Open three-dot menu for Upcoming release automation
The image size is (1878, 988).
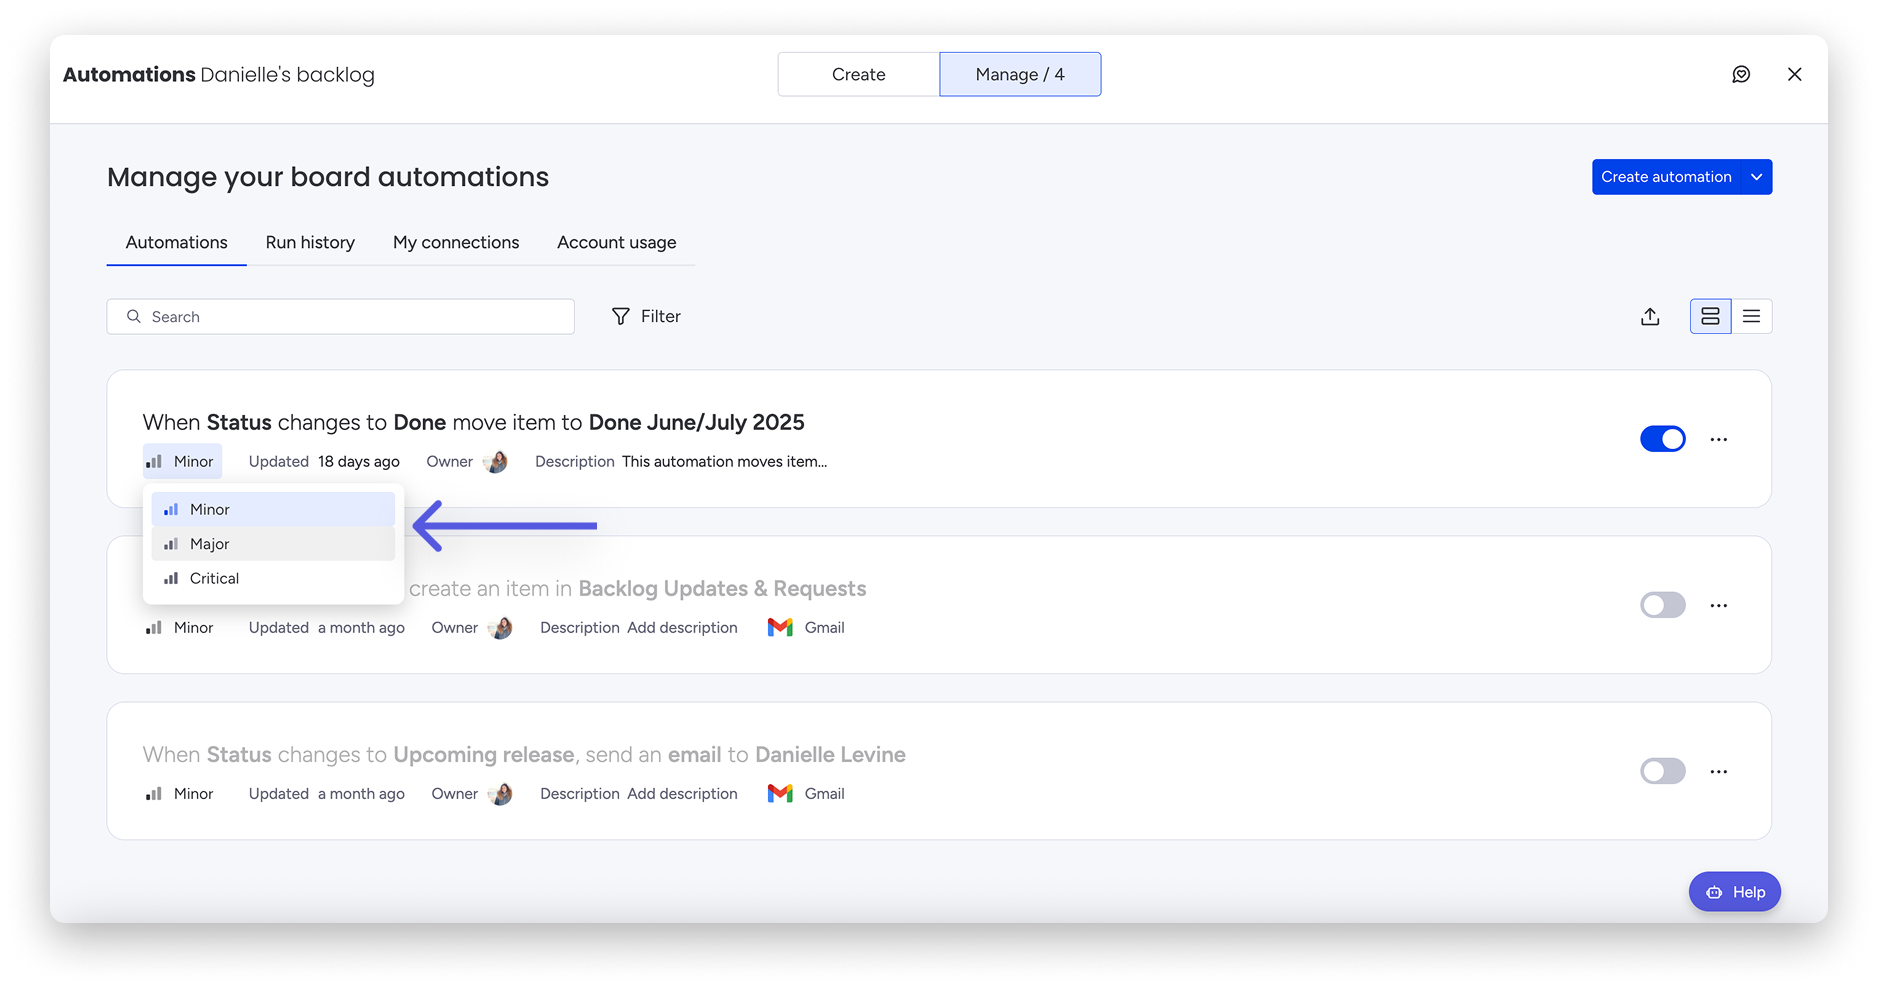[x=1718, y=771]
